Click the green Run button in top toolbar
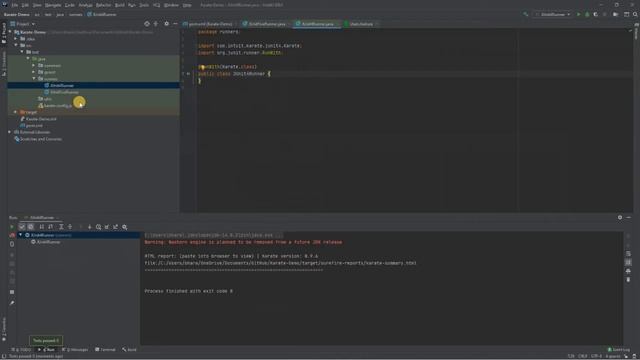 coord(578,14)
